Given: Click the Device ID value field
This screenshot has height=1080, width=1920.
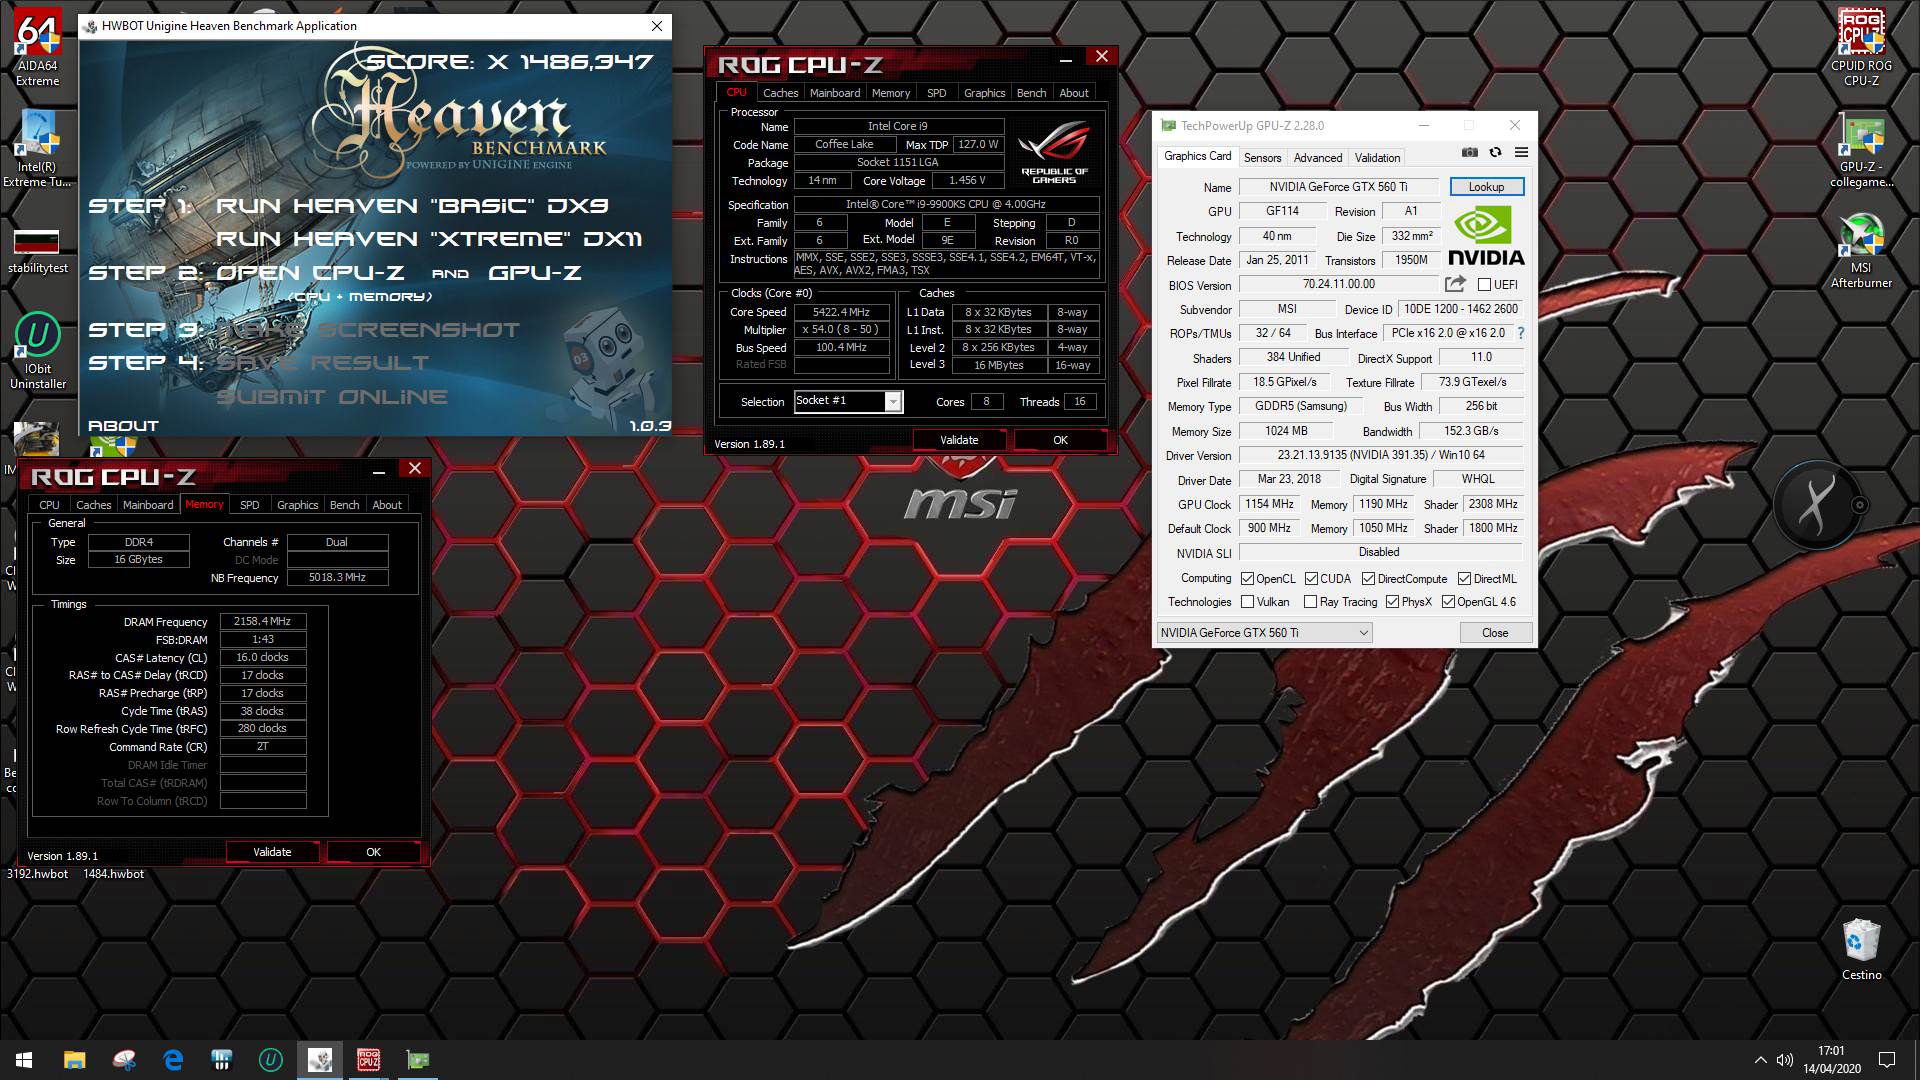Looking at the screenshot, I should (1460, 309).
